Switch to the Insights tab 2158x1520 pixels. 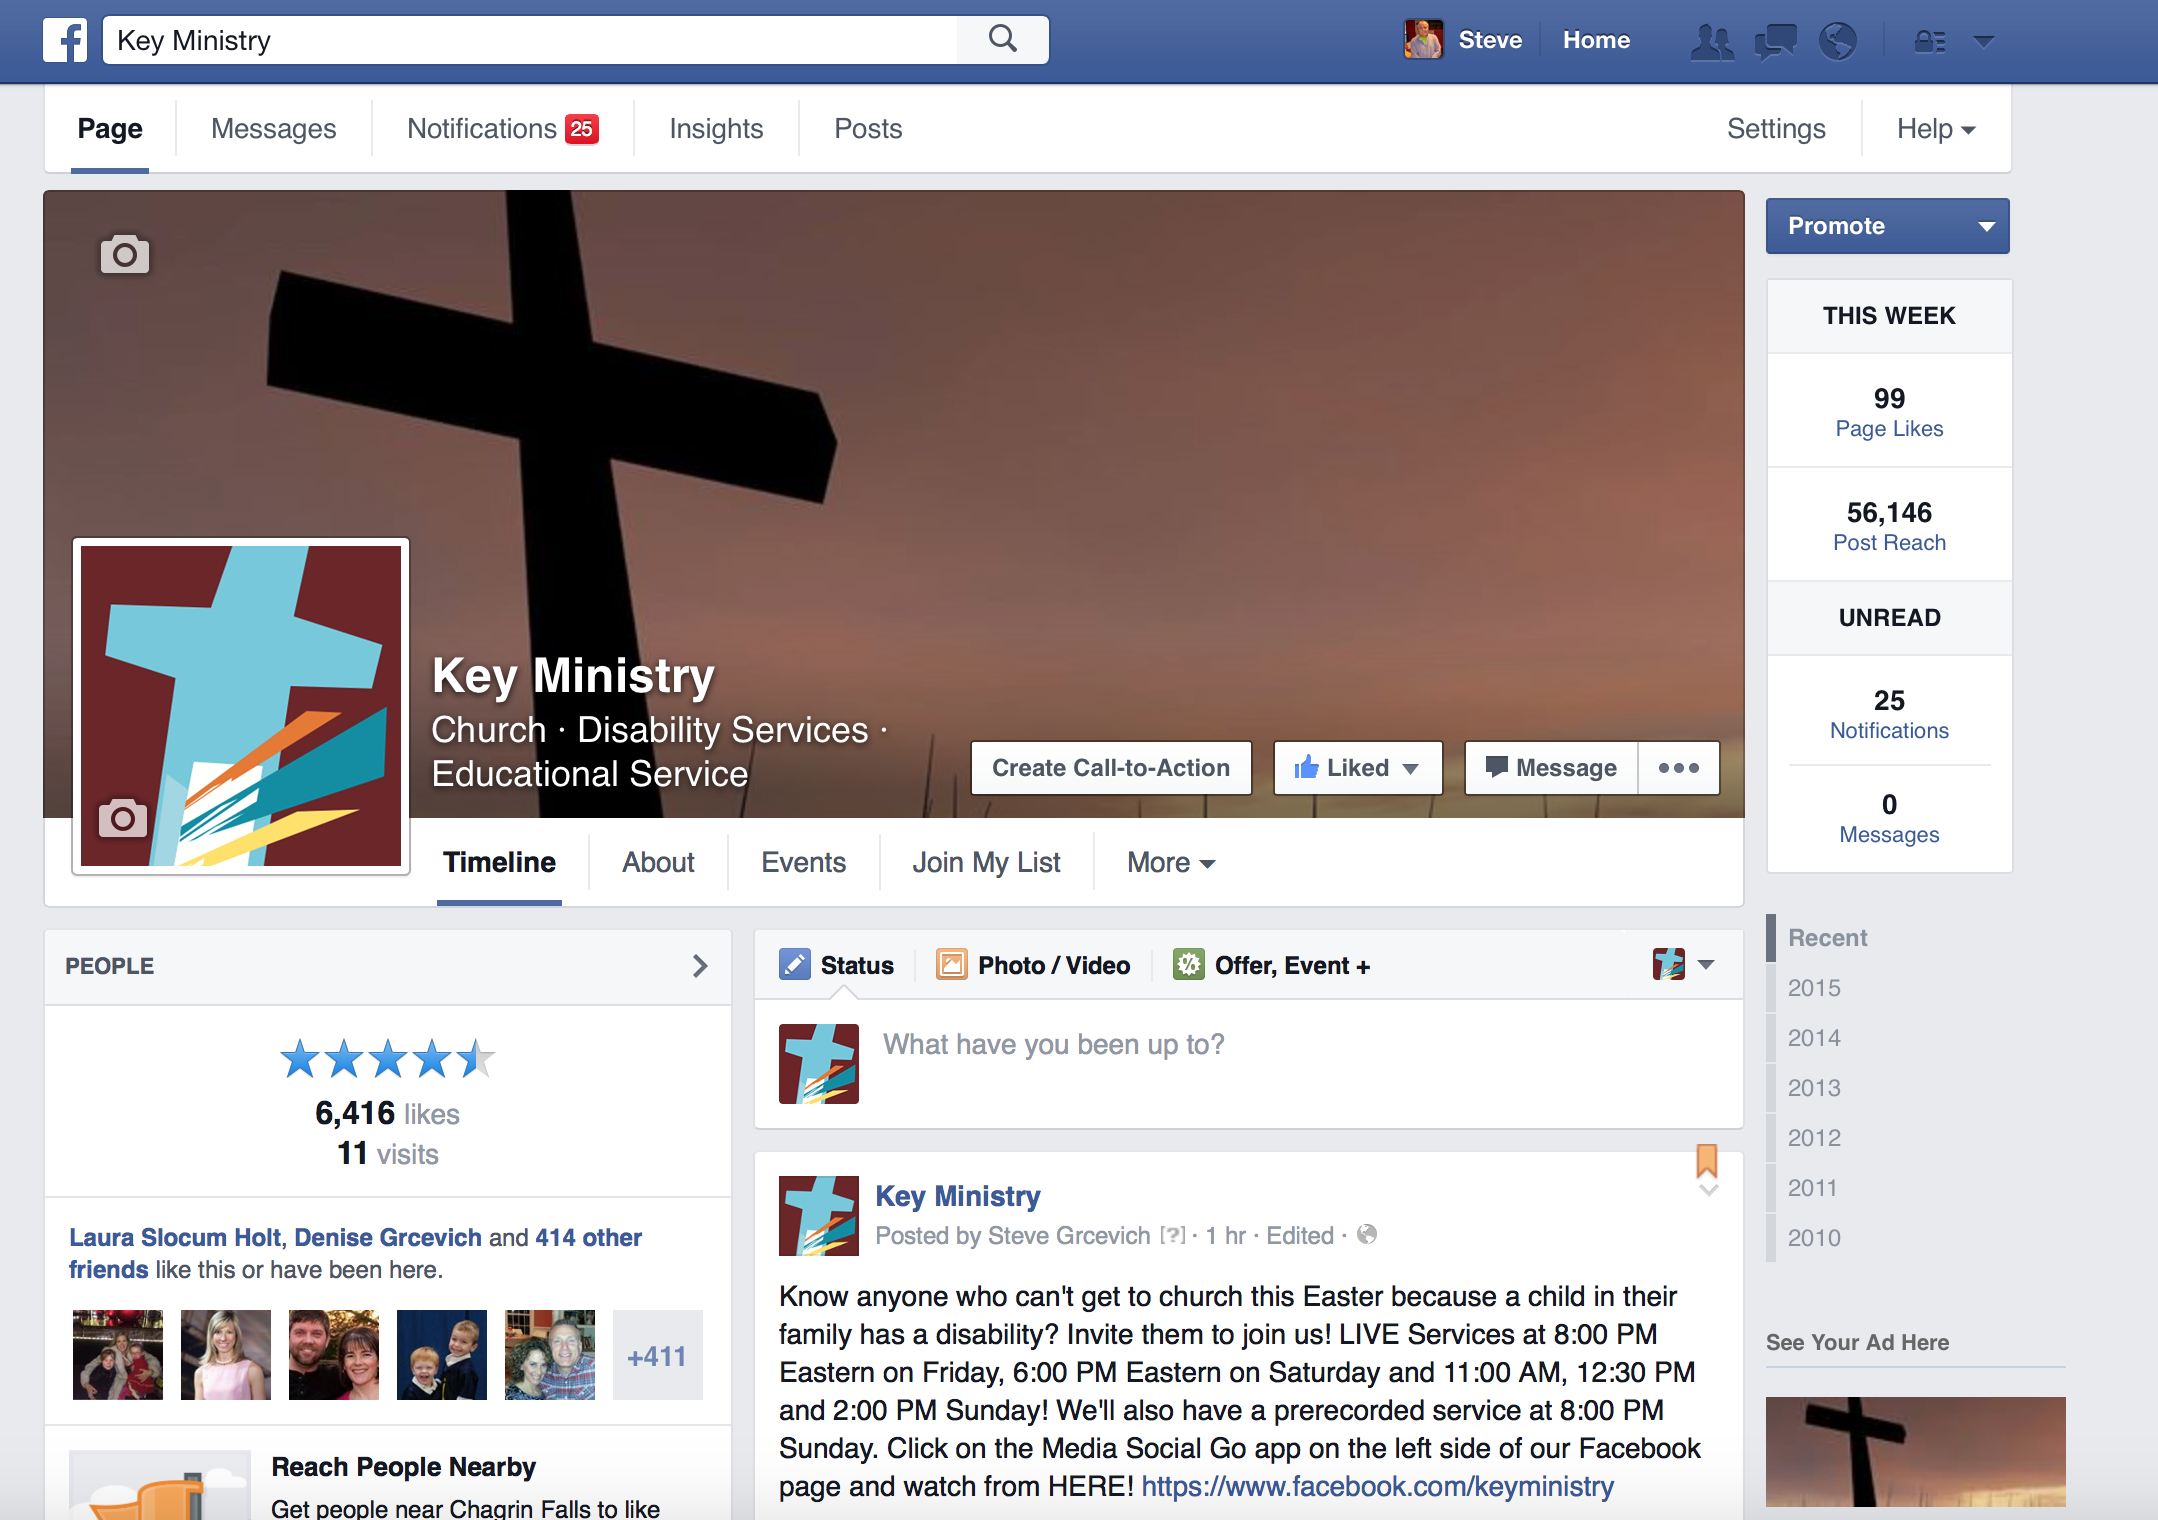pyautogui.click(x=716, y=129)
